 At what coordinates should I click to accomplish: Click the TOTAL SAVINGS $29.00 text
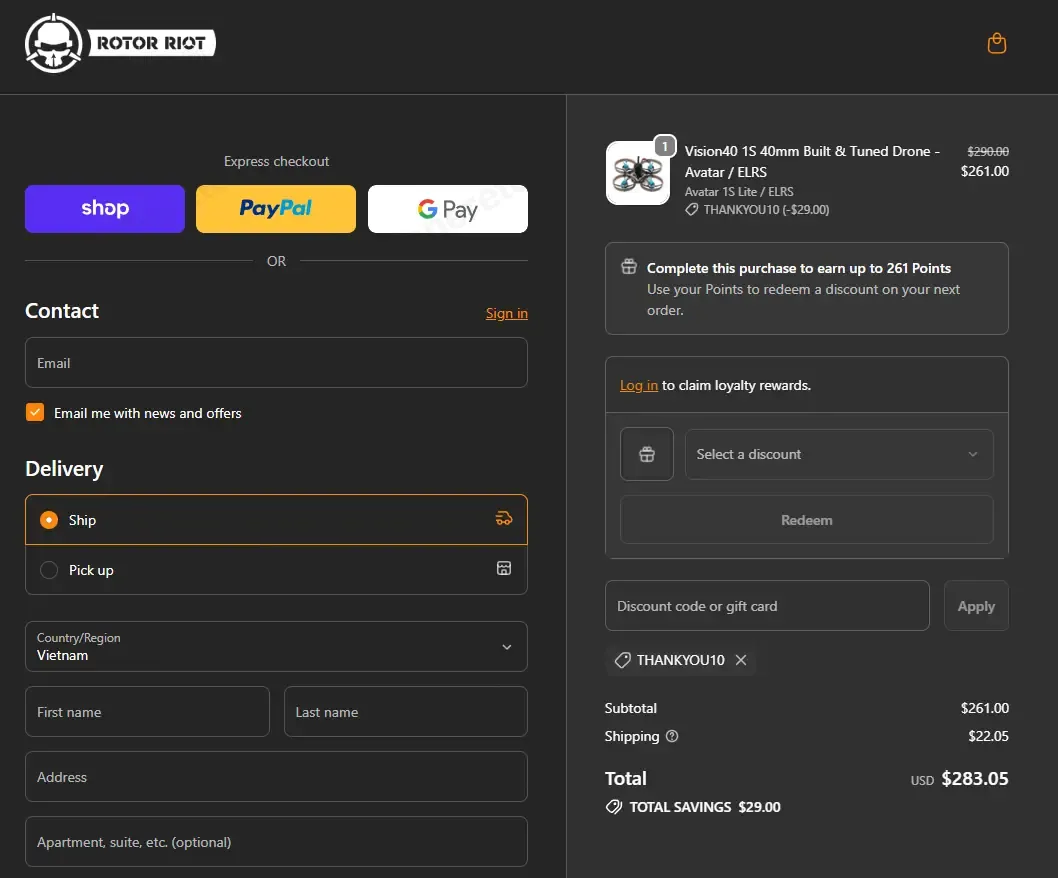(x=705, y=806)
